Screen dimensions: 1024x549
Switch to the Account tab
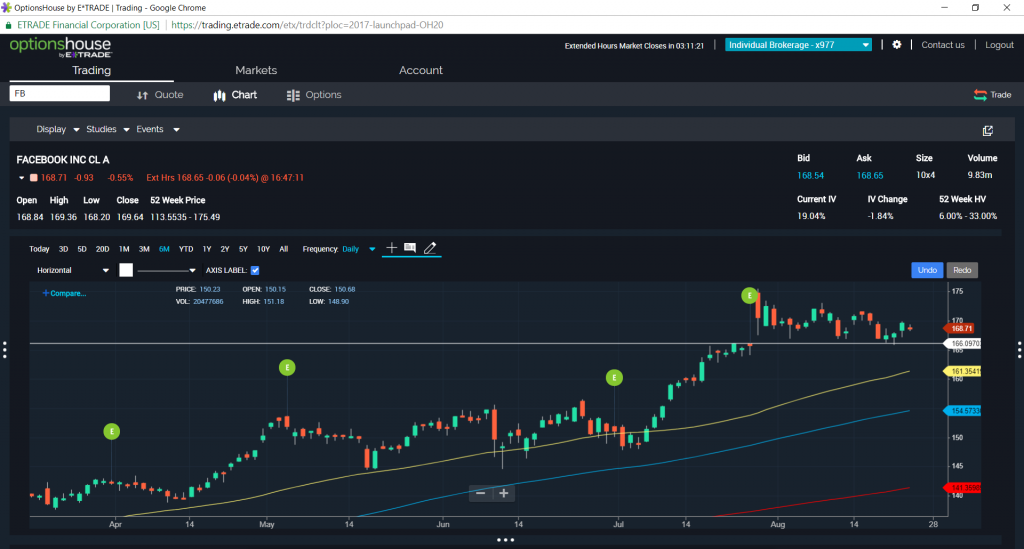click(x=421, y=70)
